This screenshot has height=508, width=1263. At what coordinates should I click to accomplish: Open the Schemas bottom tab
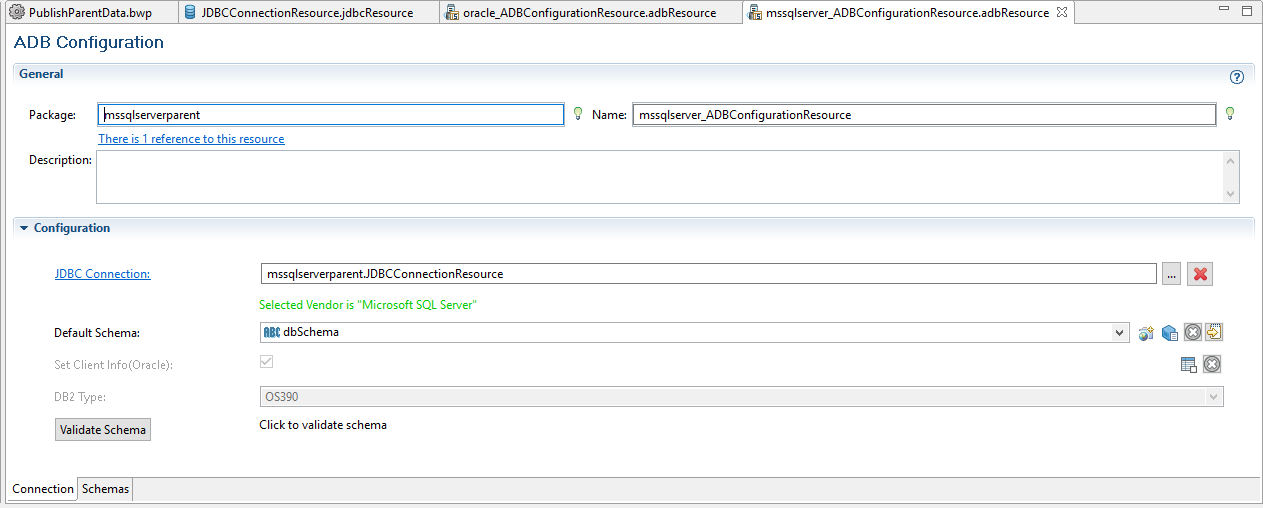105,489
